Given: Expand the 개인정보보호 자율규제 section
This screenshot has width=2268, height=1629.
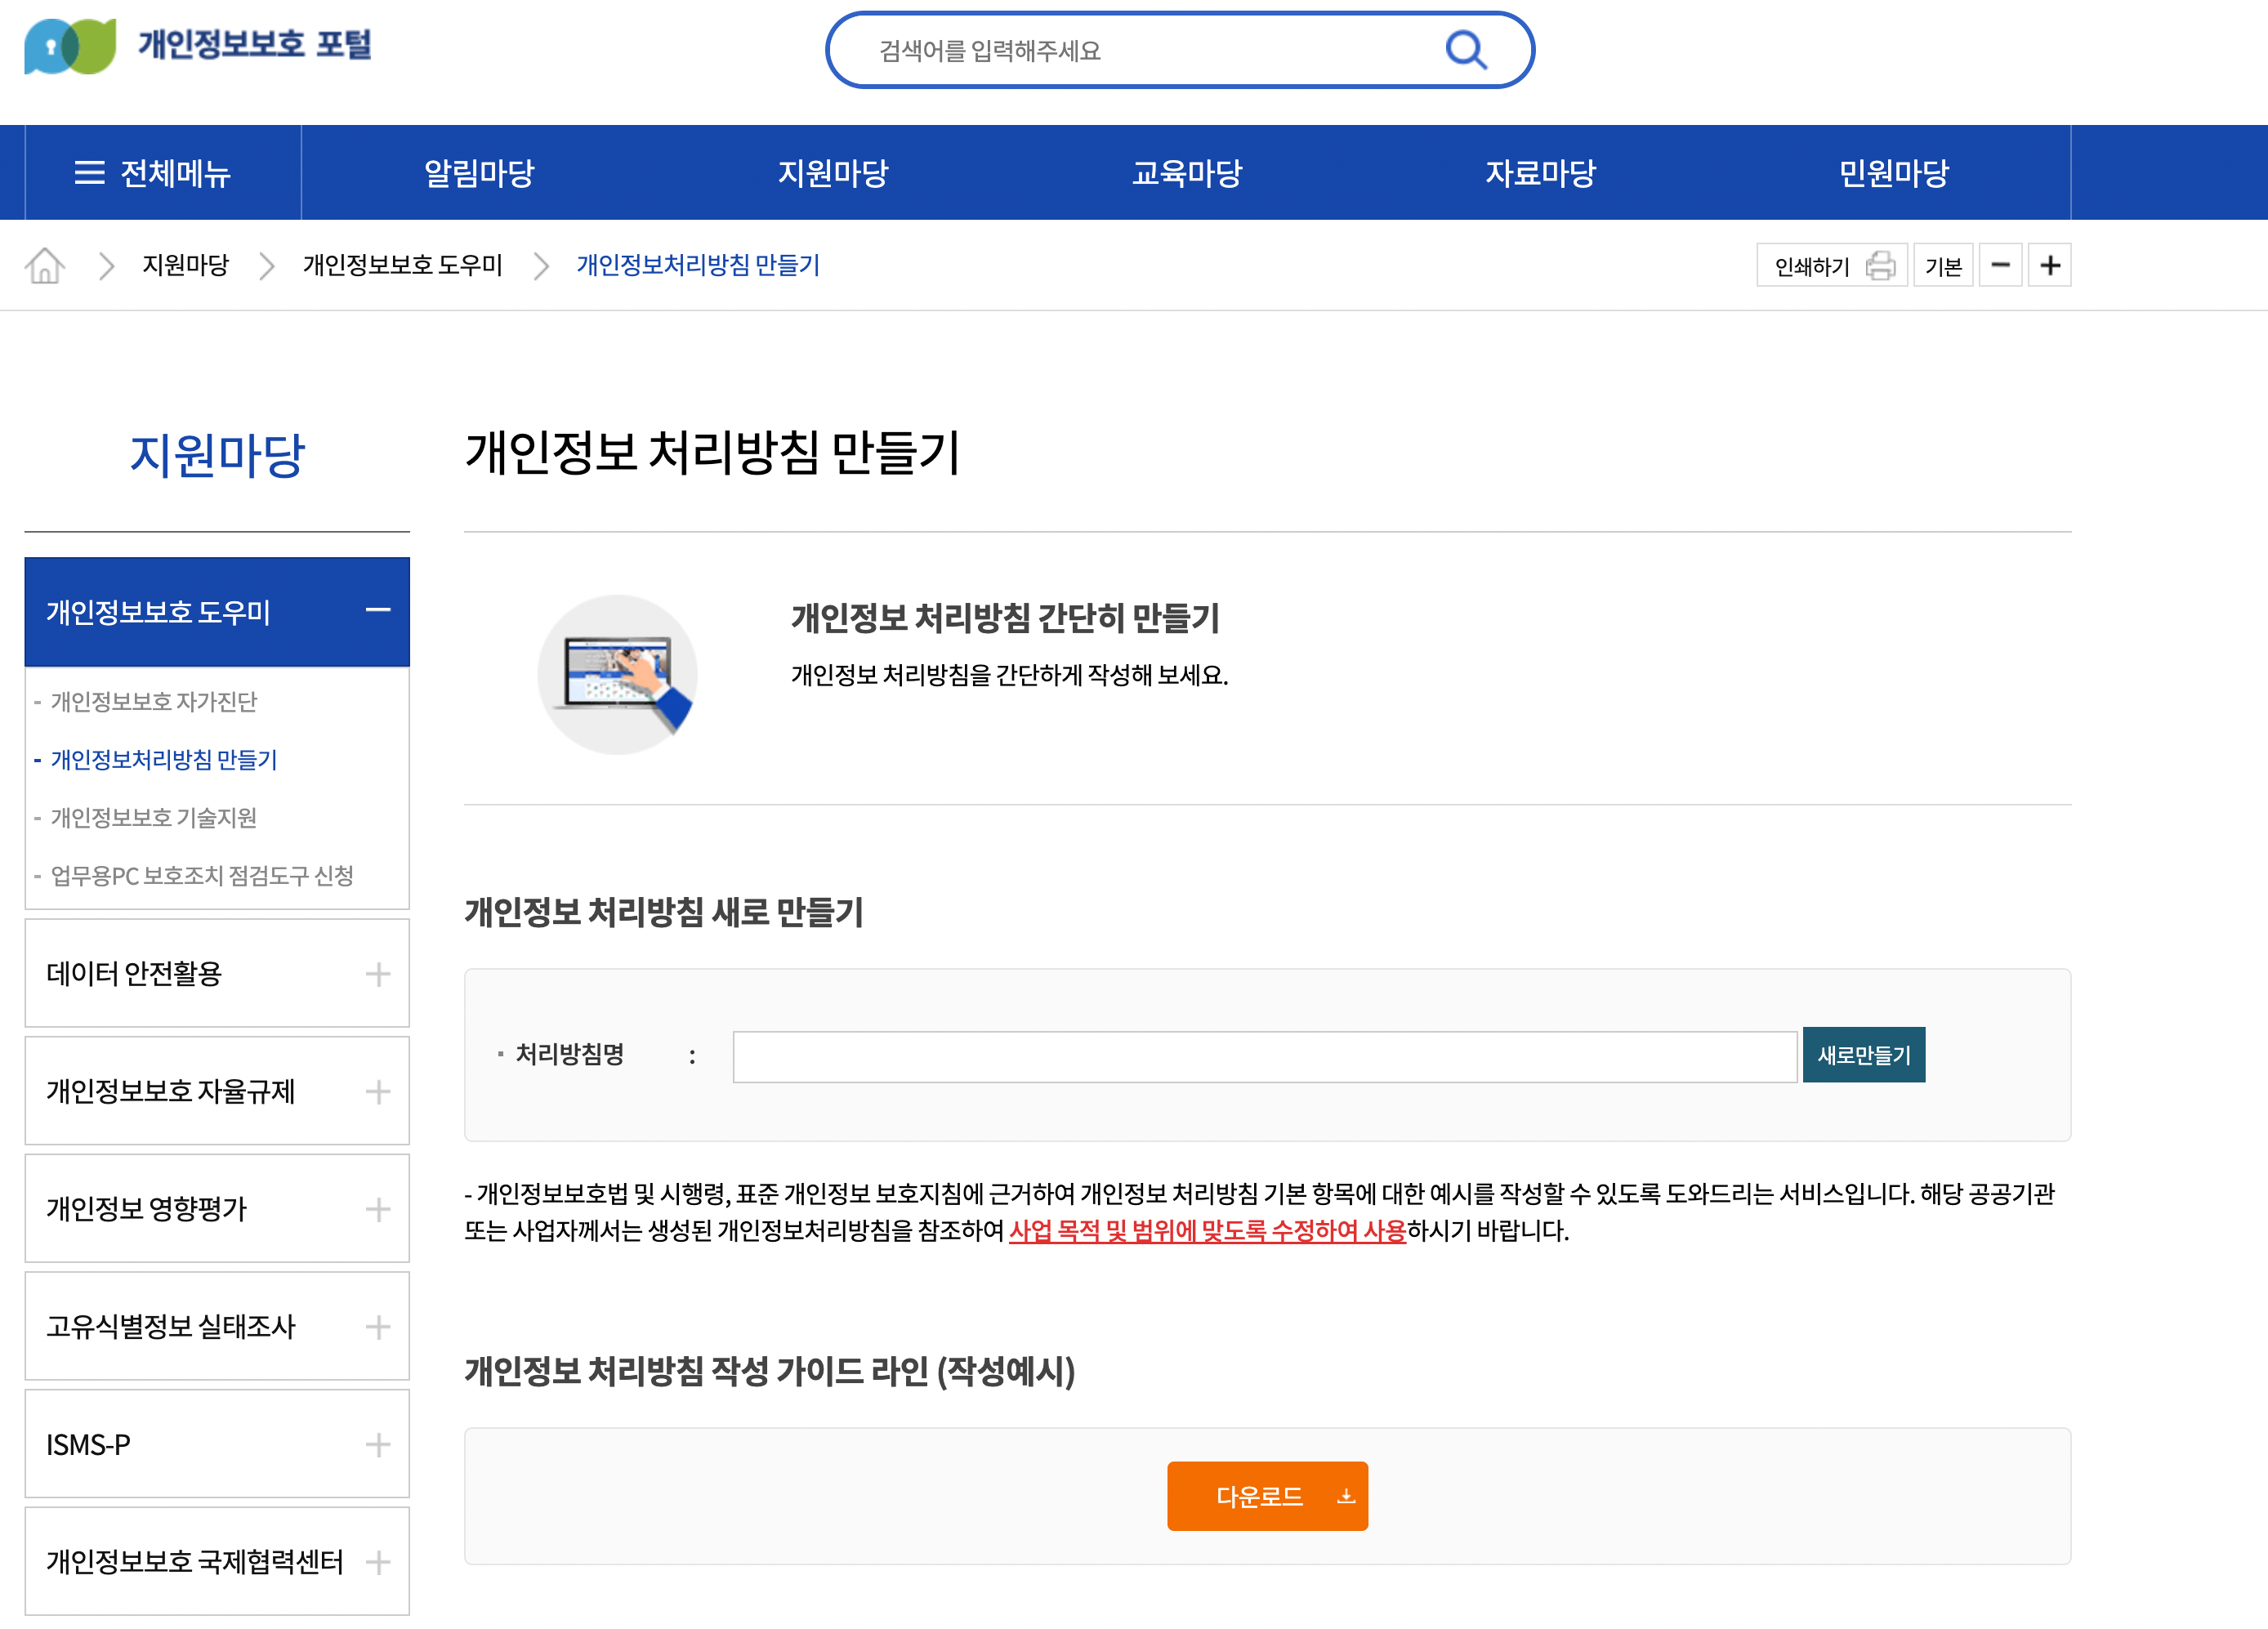Looking at the screenshot, I should [x=378, y=1092].
